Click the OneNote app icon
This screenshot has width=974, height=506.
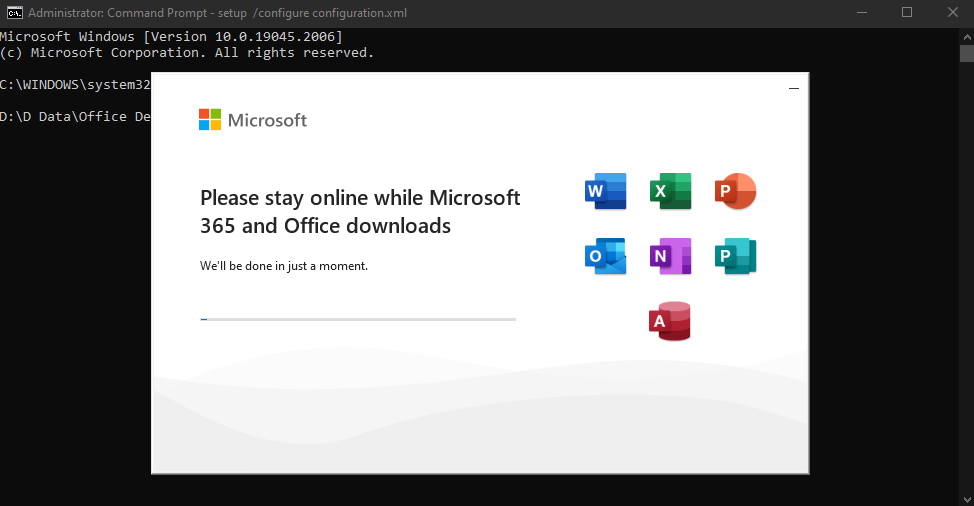pyautogui.click(x=670, y=256)
